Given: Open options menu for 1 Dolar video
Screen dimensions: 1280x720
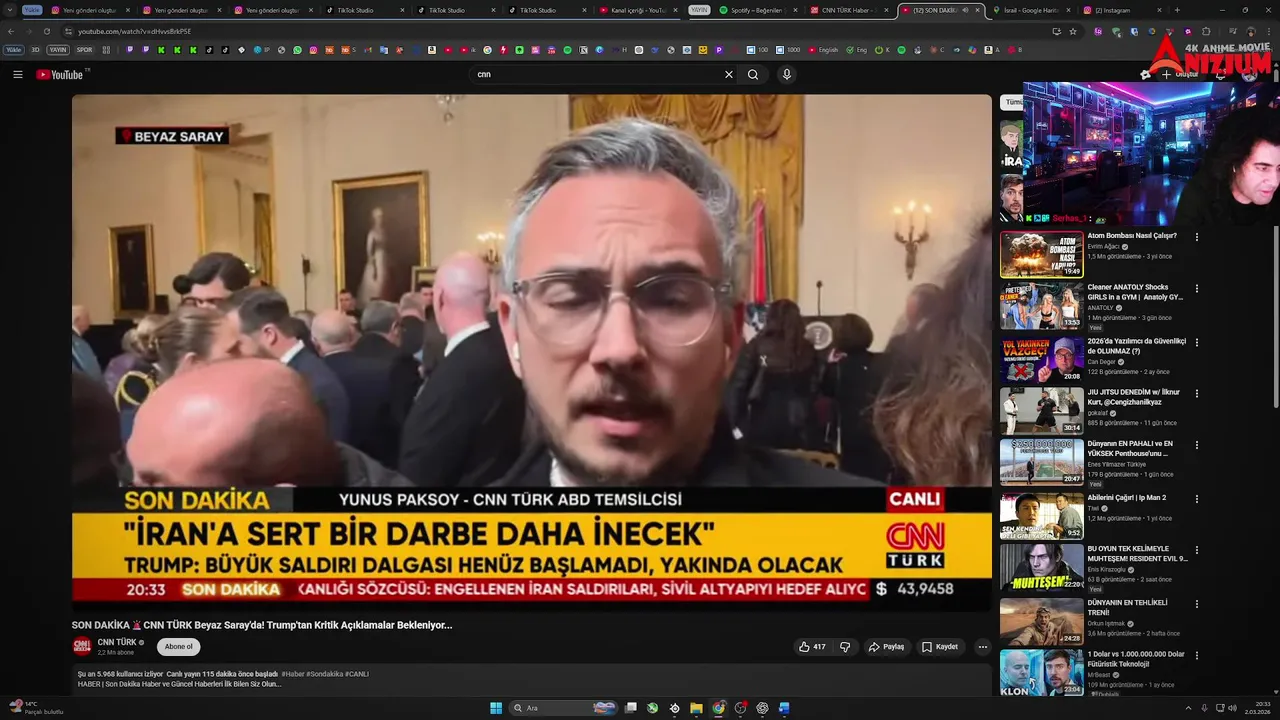Looking at the screenshot, I should pos(1196,655).
